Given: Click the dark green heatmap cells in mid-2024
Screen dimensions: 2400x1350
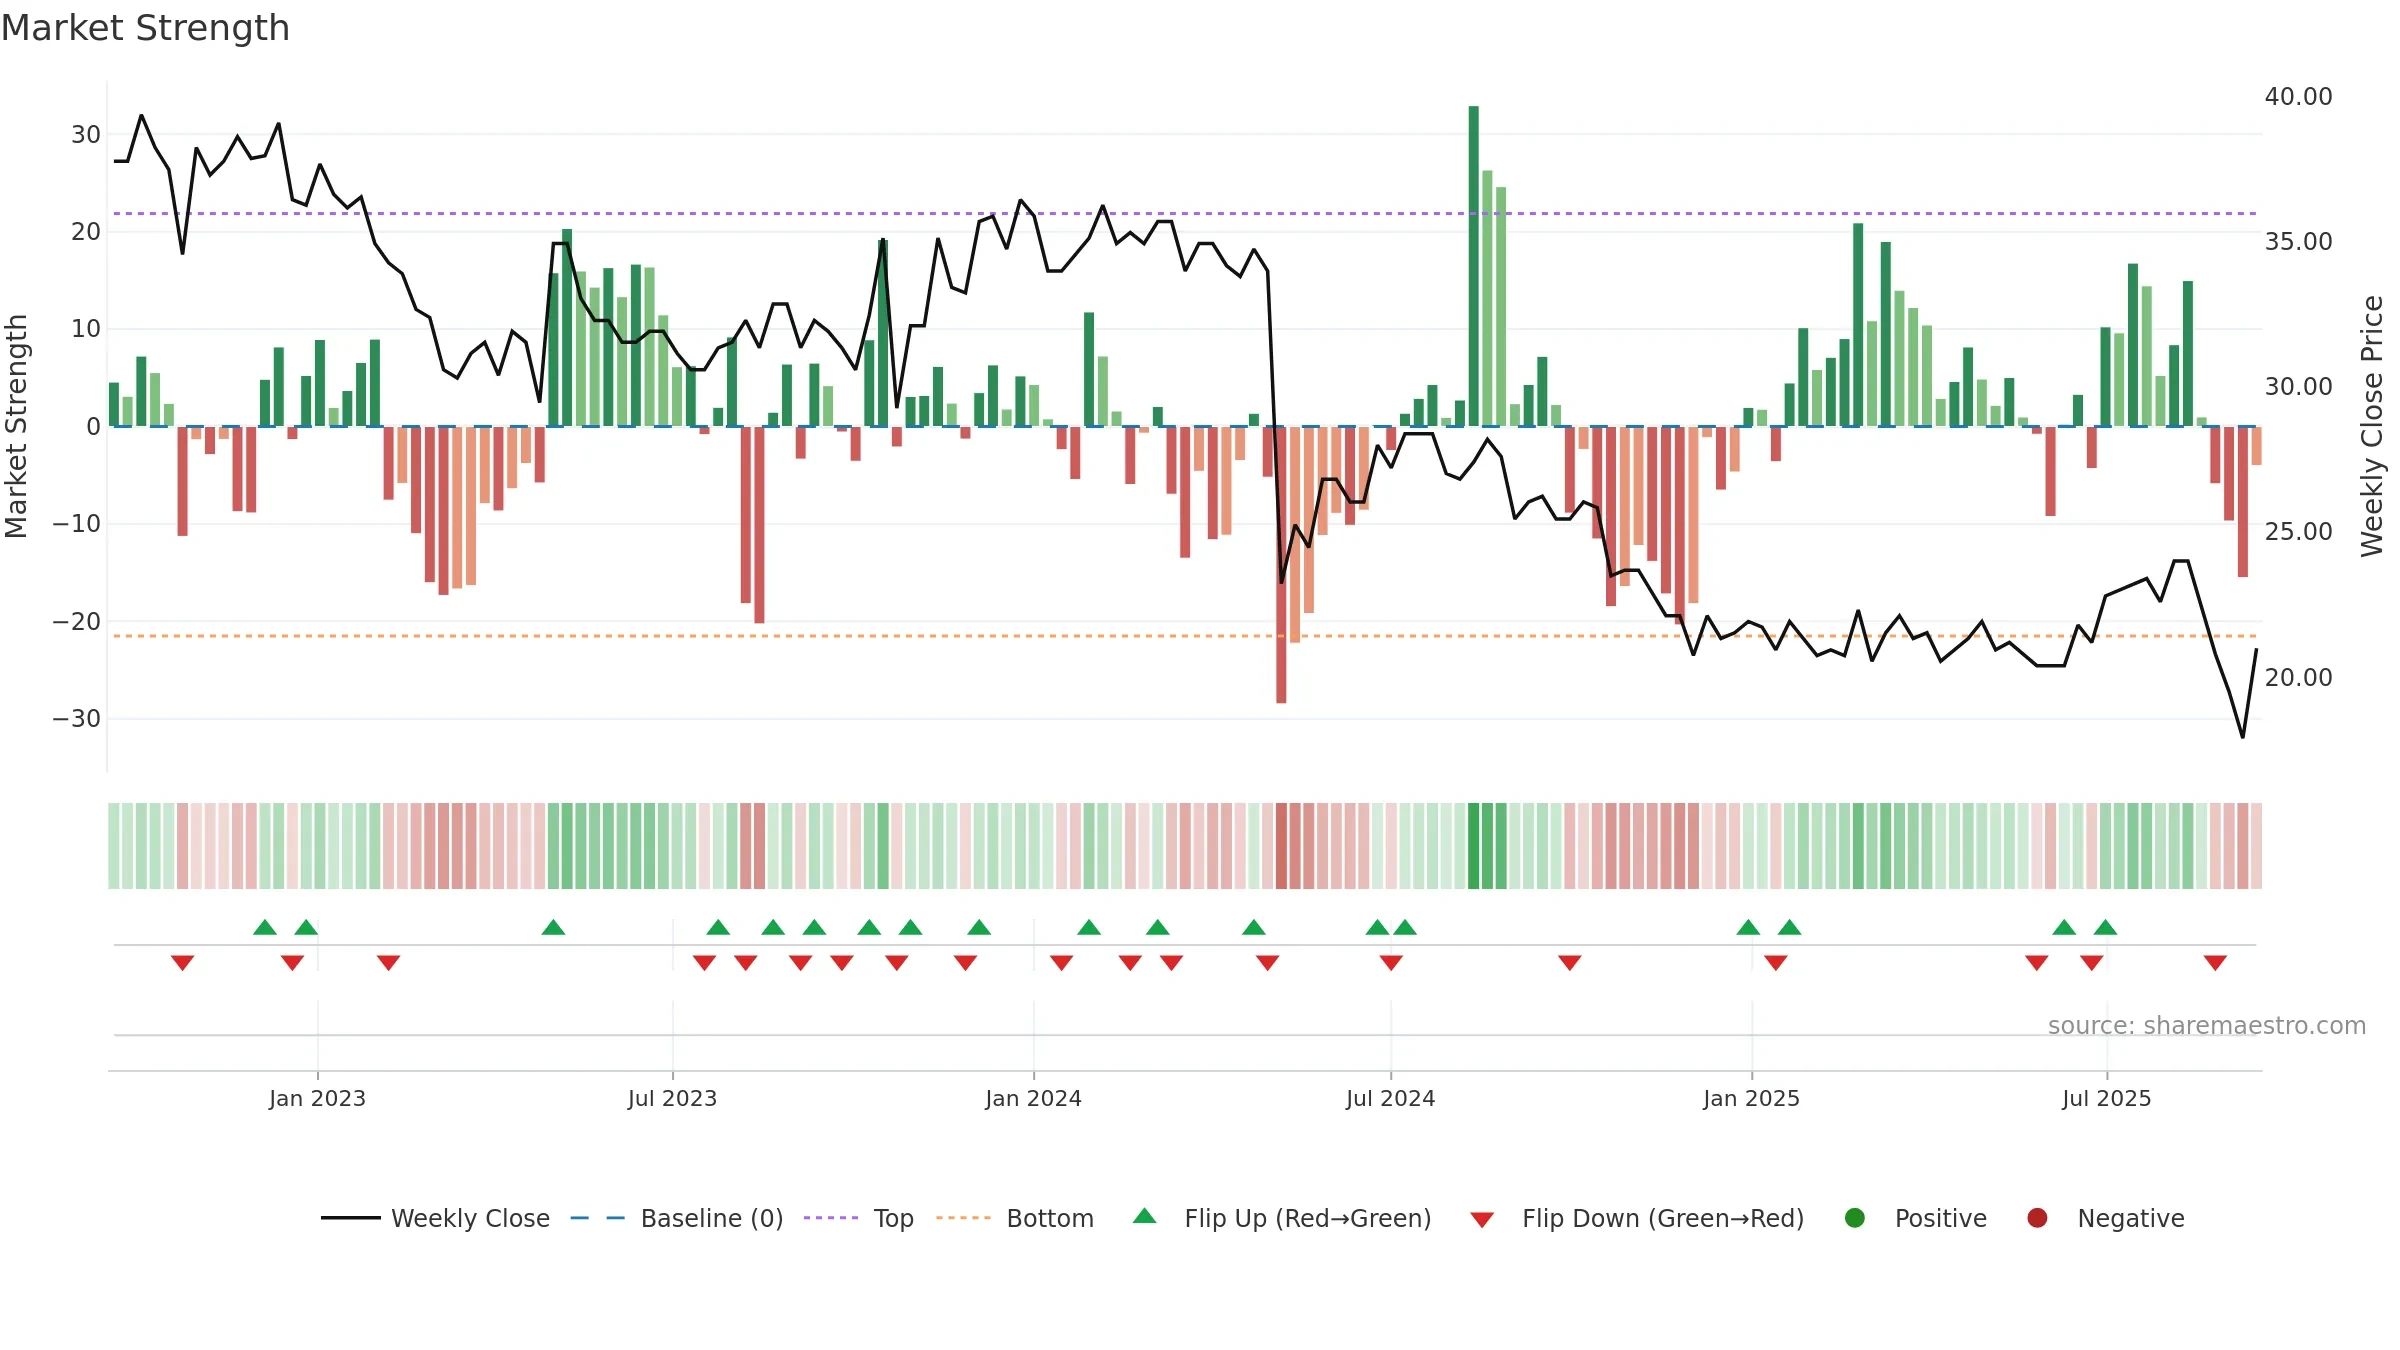Looking at the screenshot, I should coord(1487,846).
